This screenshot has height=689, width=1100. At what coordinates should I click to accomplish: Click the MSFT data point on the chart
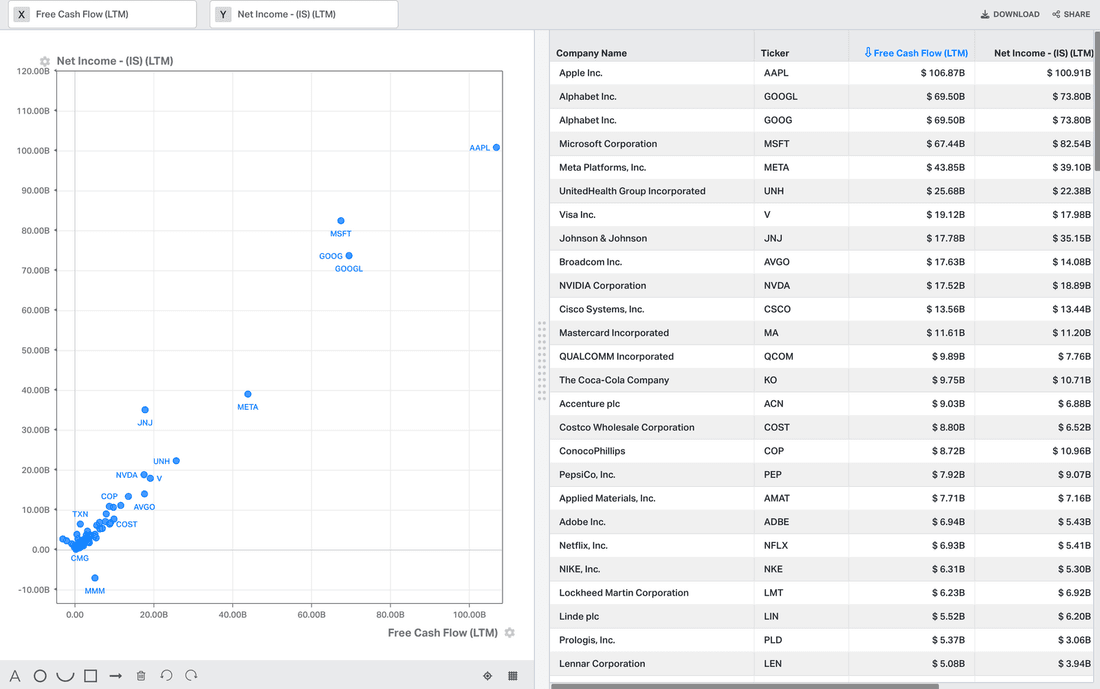(341, 221)
